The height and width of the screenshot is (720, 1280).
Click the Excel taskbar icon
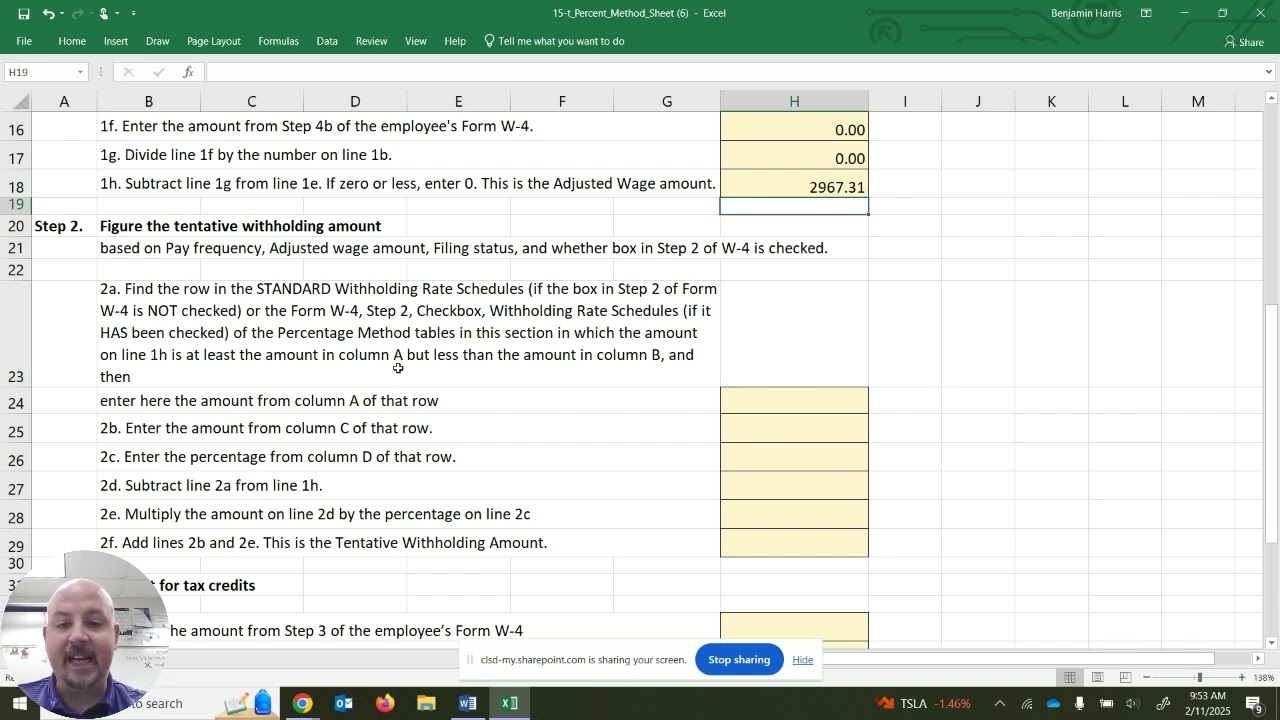tap(509, 704)
